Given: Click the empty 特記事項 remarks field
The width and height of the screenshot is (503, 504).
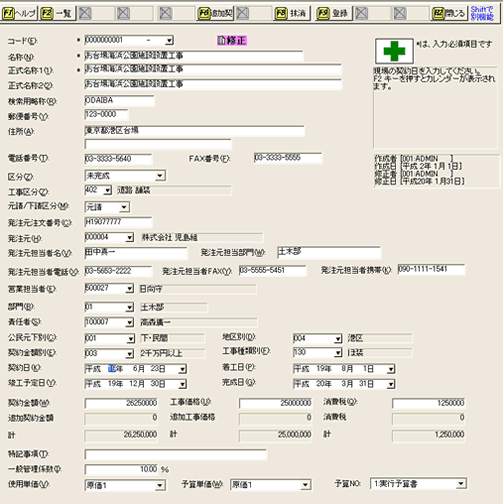Looking at the screenshot, I should [x=176, y=454].
